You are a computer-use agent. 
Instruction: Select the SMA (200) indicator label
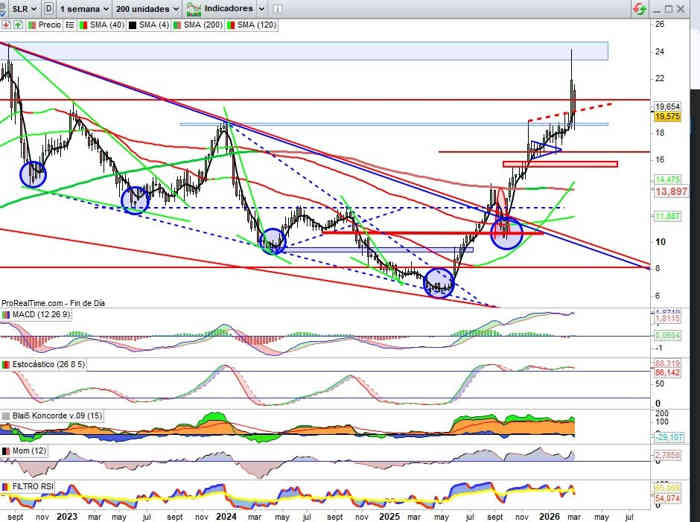[203, 25]
